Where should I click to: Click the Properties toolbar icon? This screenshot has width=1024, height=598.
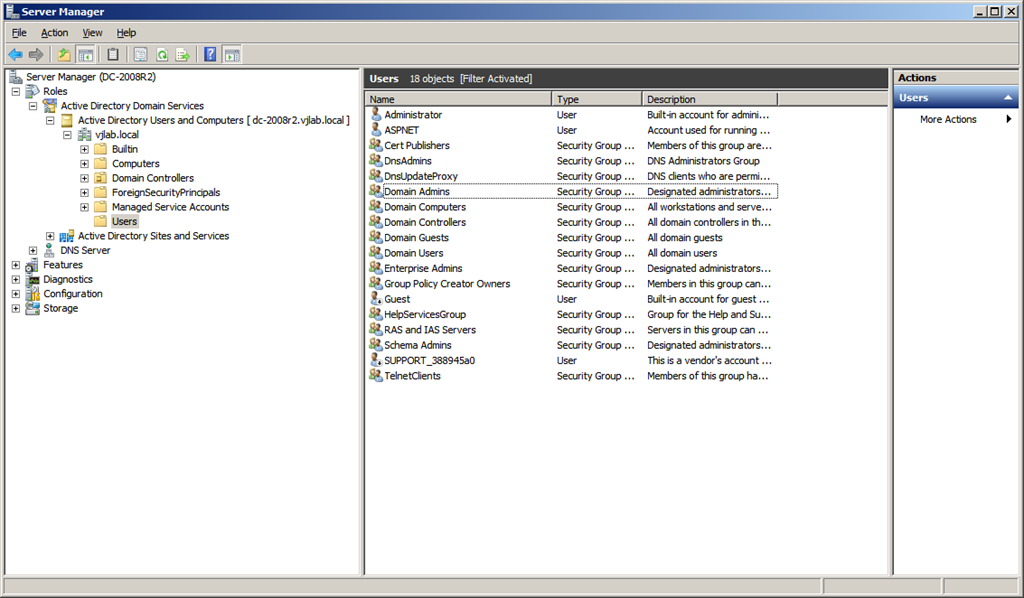pos(113,54)
